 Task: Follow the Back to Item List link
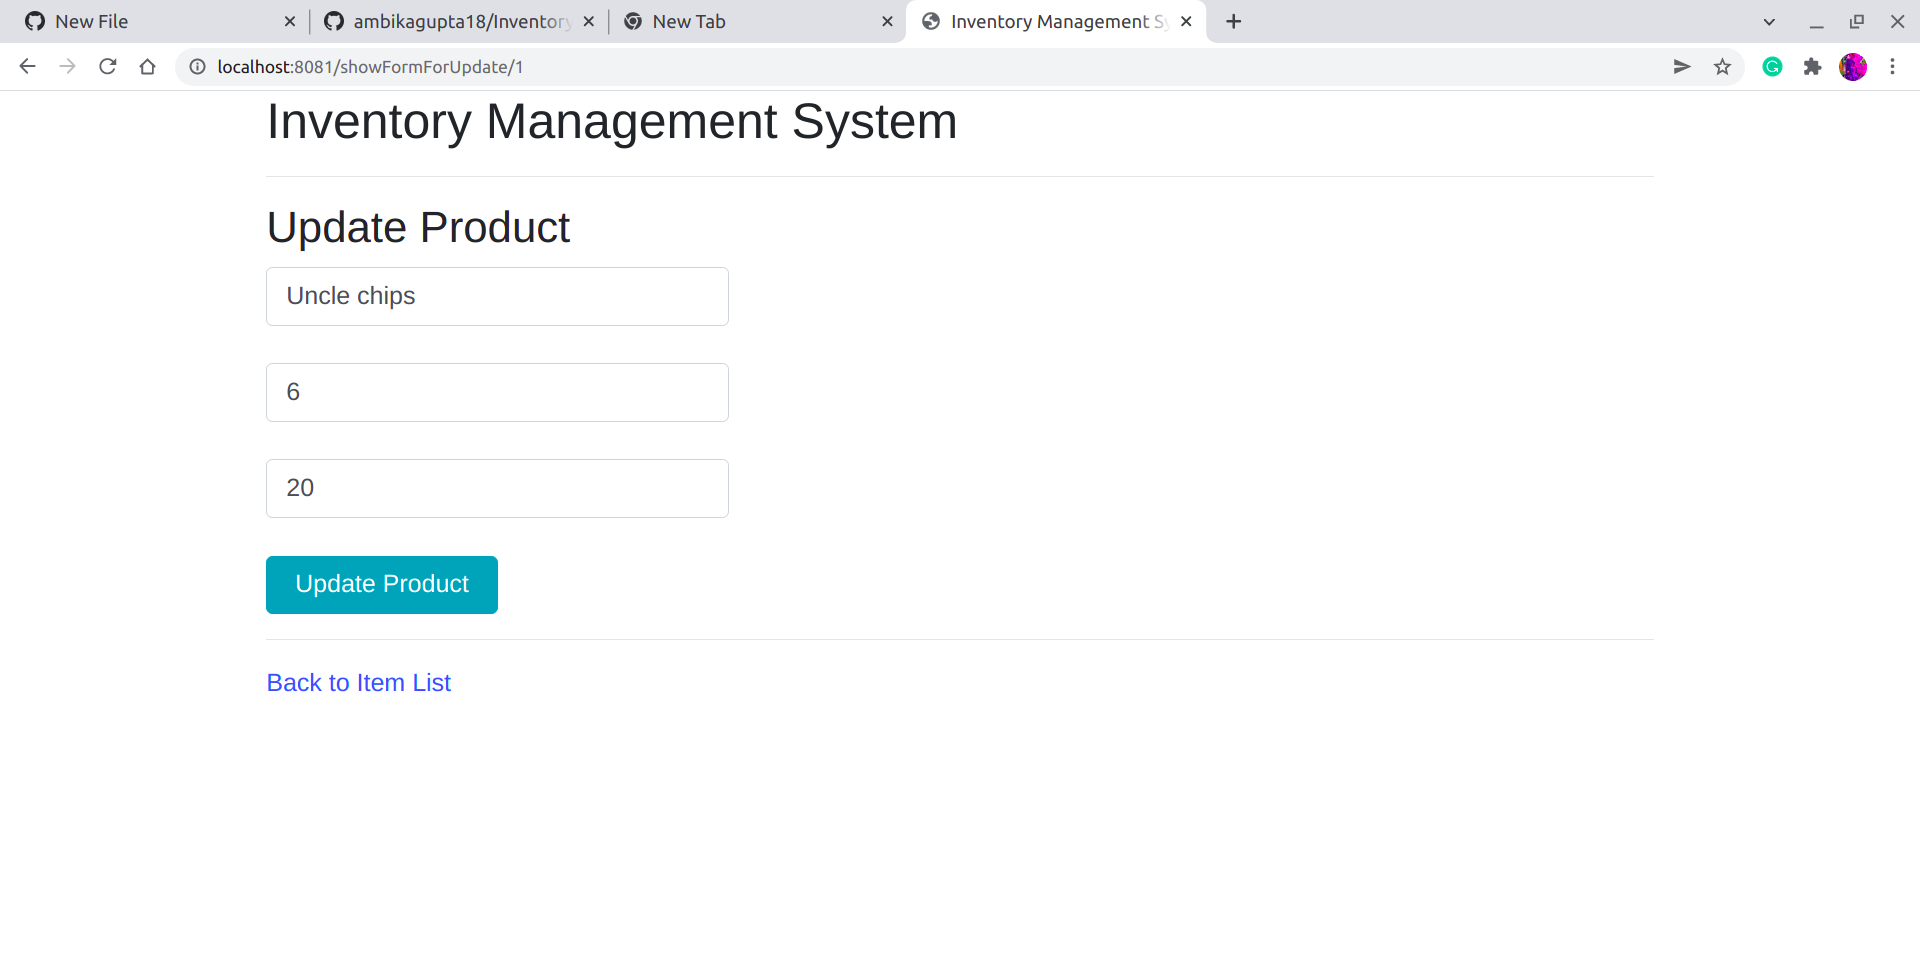(x=358, y=683)
